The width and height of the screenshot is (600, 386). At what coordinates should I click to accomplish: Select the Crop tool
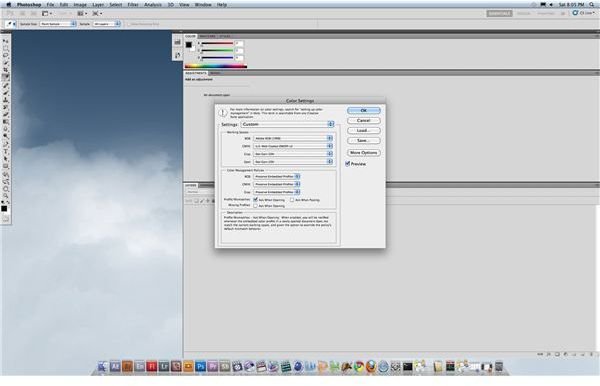(x=5, y=70)
